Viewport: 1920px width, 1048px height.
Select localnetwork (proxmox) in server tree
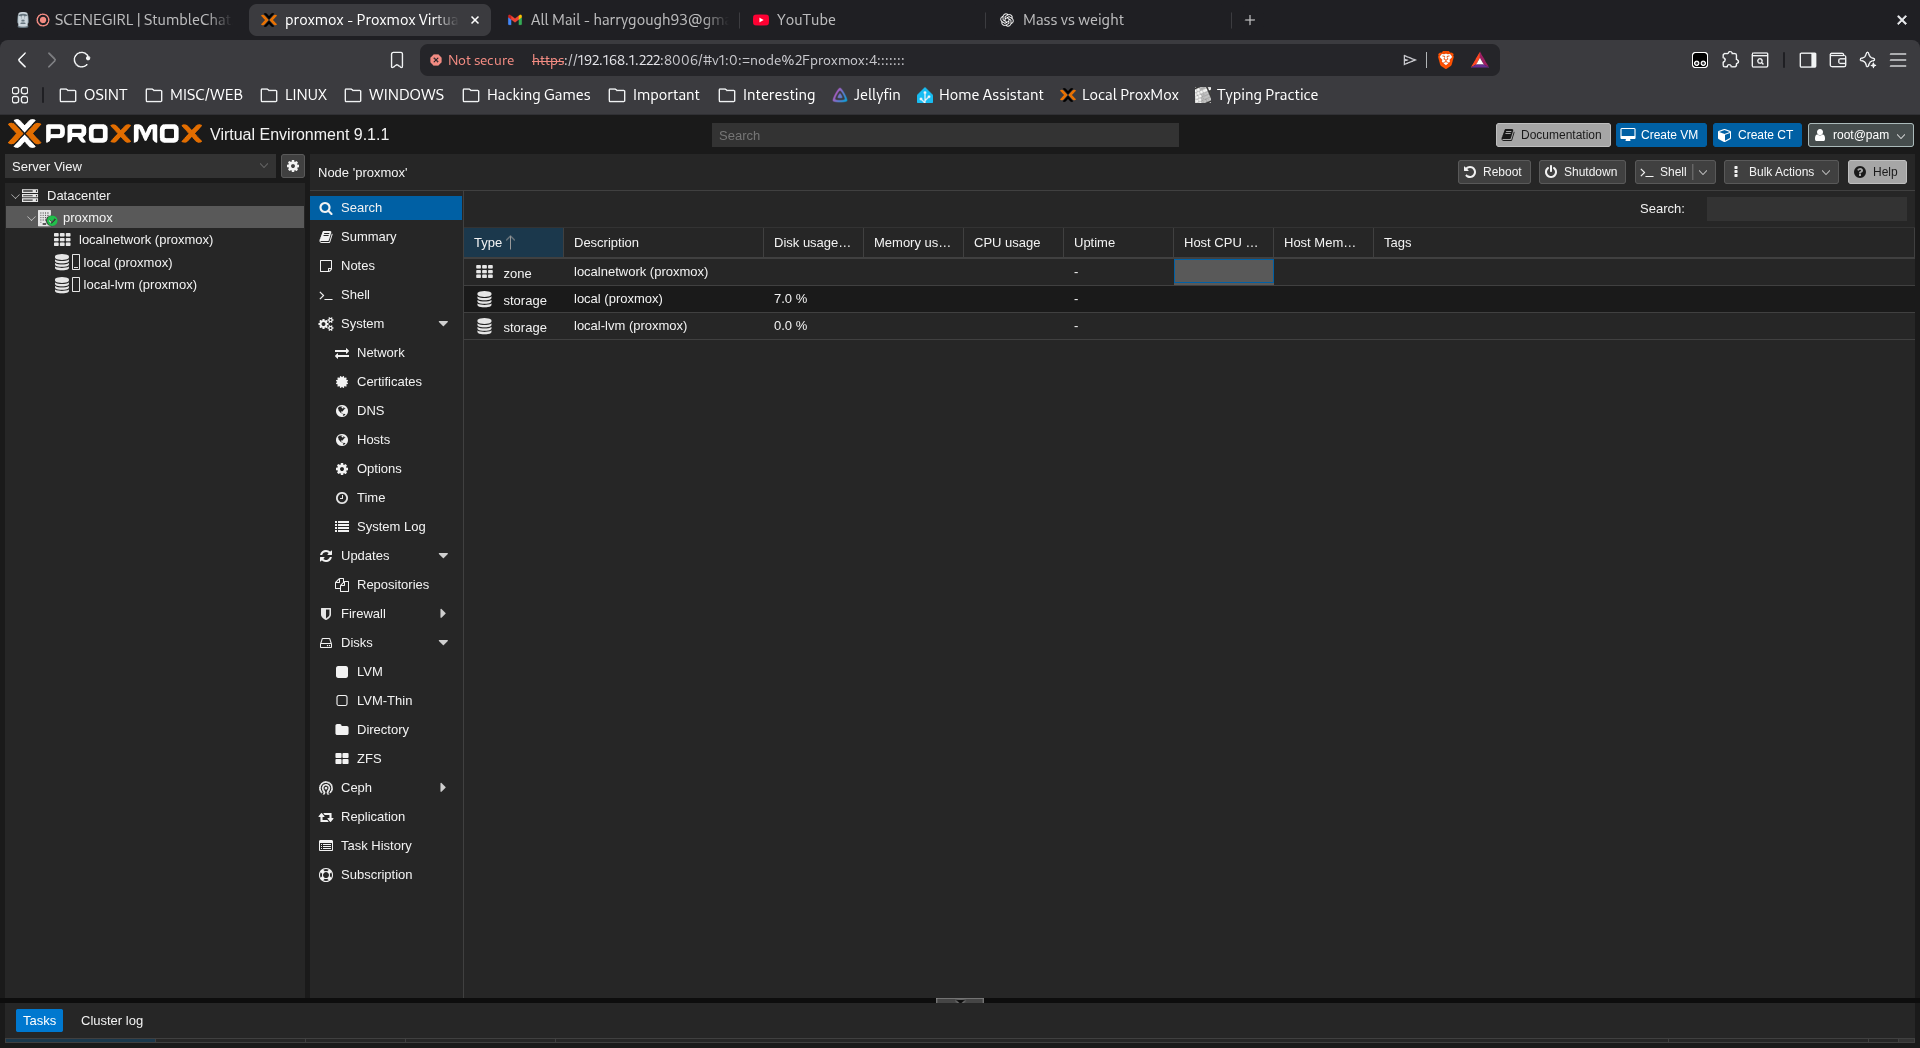[x=145, y=240]
